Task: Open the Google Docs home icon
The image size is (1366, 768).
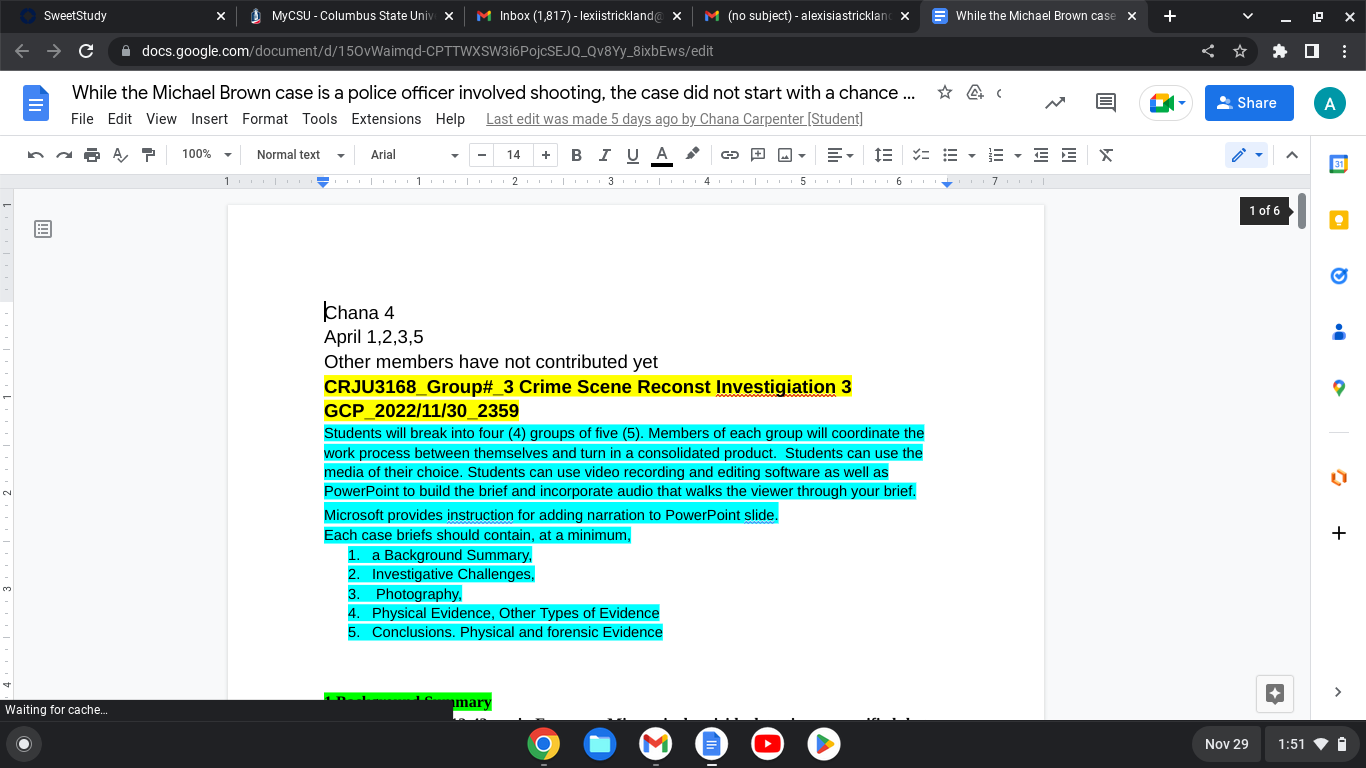Action: pyautogui.click(x=36, y=103)
